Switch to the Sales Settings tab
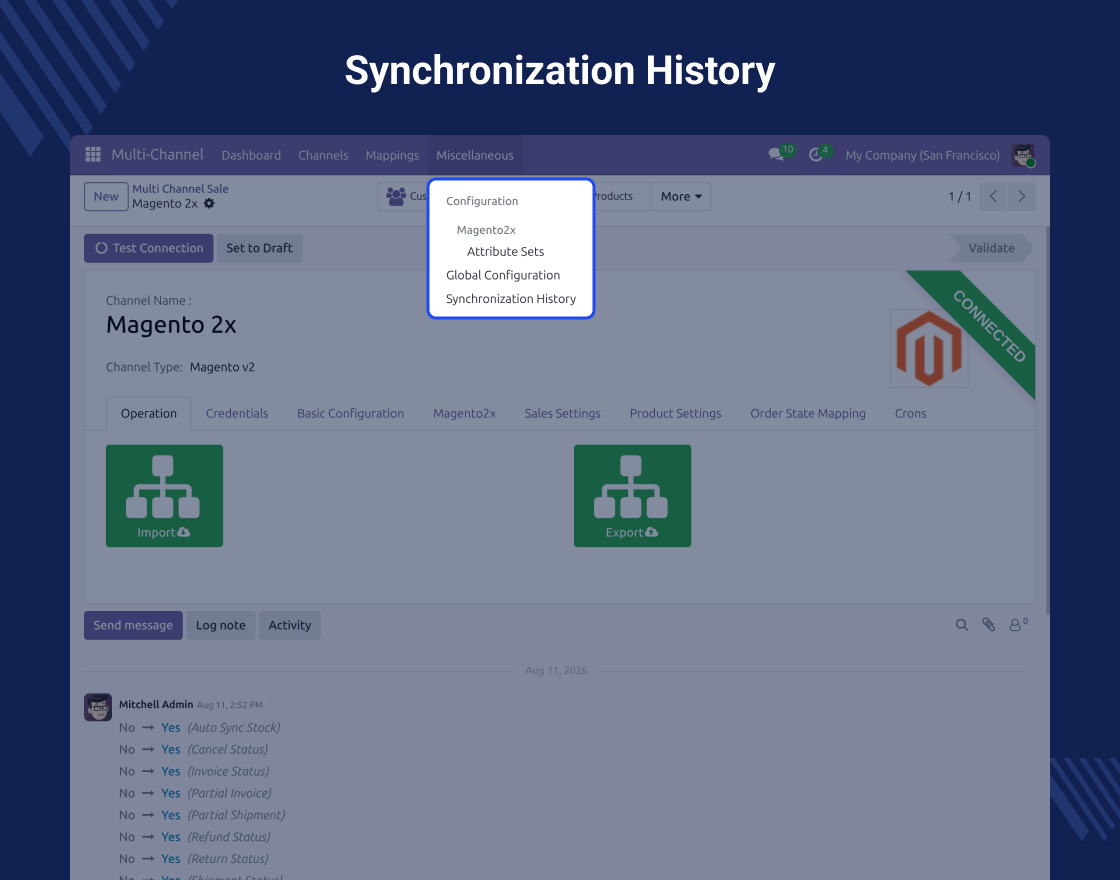The image size is (1120, 880). point(562,414)
